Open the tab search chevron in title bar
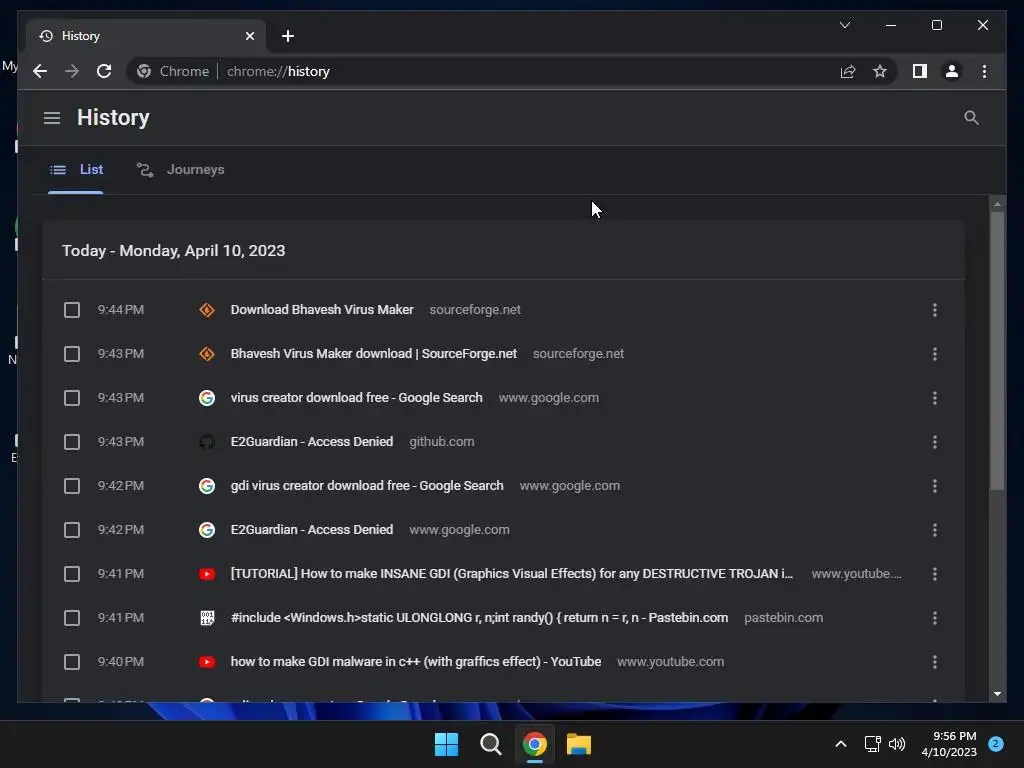Image resolution: width=1024 pixels, height=768 pixels. tap(844, 25)
